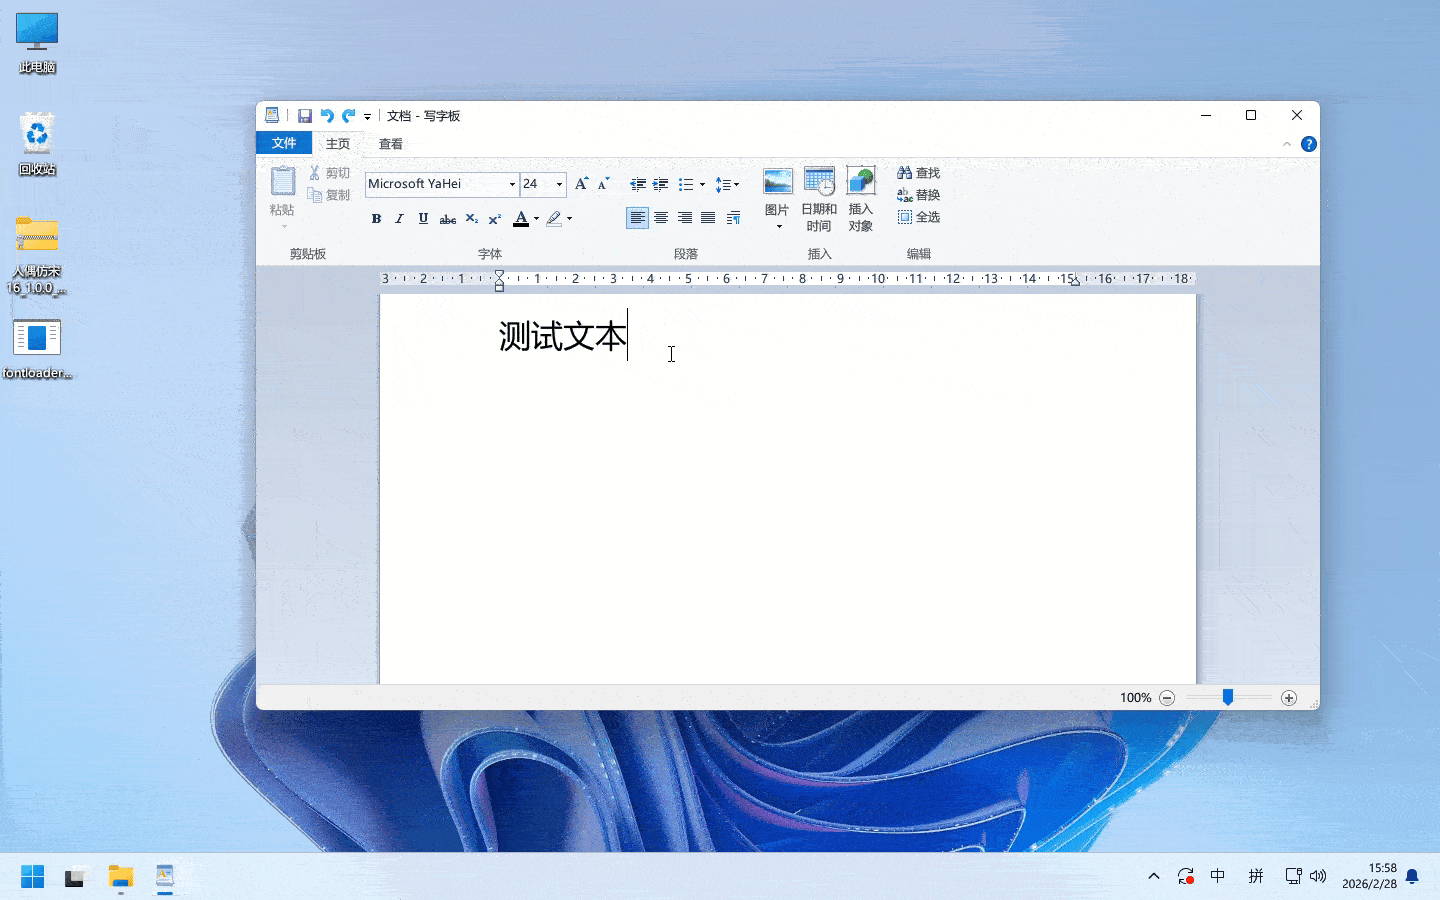
Task: Open the Microsoft YaHei font family dropdown
Action: point(512,184)
